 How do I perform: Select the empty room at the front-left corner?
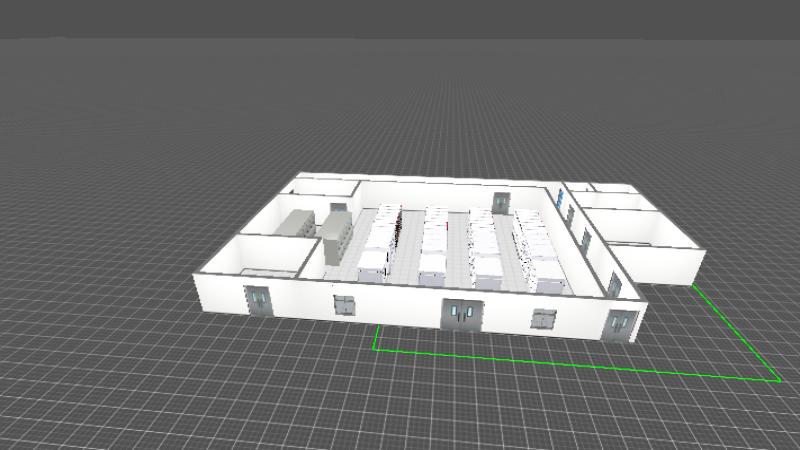[265, 257]
